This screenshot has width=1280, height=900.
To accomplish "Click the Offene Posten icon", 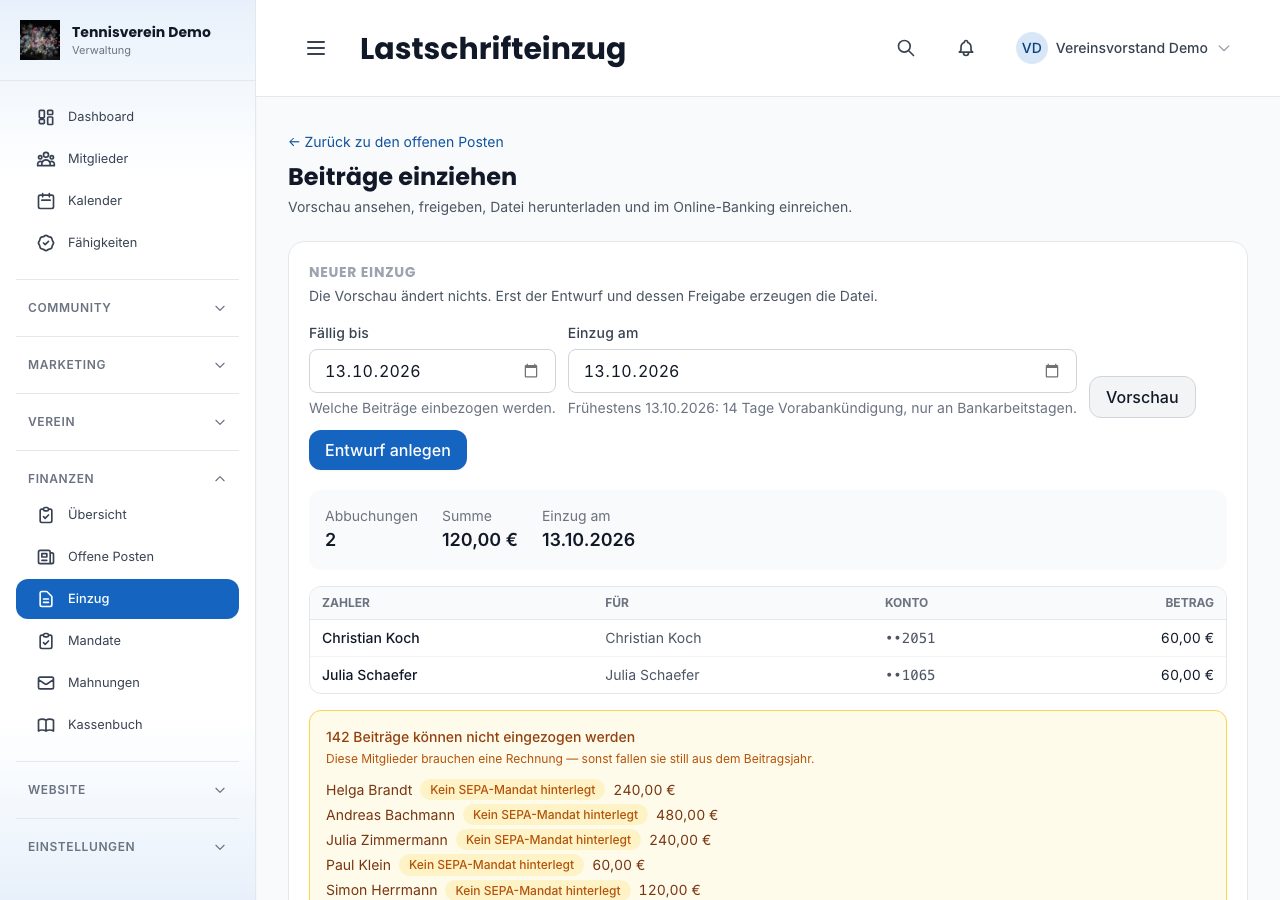I will 46,557.
